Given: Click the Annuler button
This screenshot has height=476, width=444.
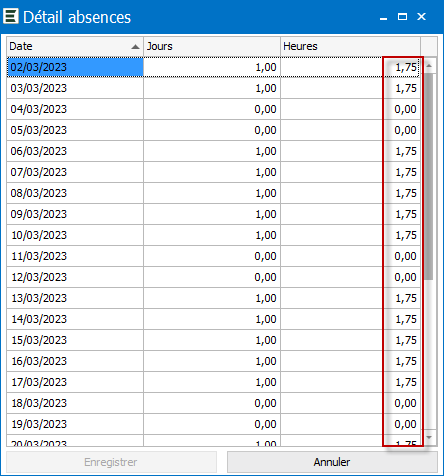Looking at the screenshot, I should (x=332, y=462).
